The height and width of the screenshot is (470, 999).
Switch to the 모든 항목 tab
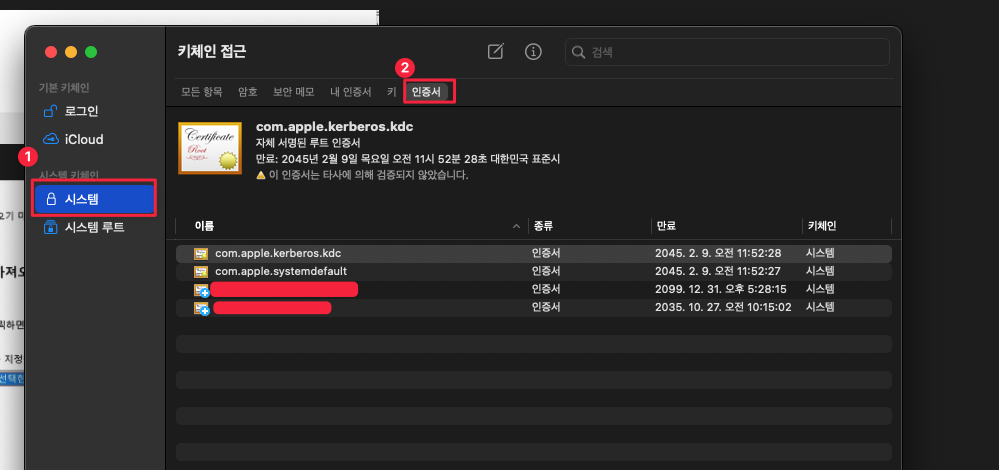pos(202,92)
